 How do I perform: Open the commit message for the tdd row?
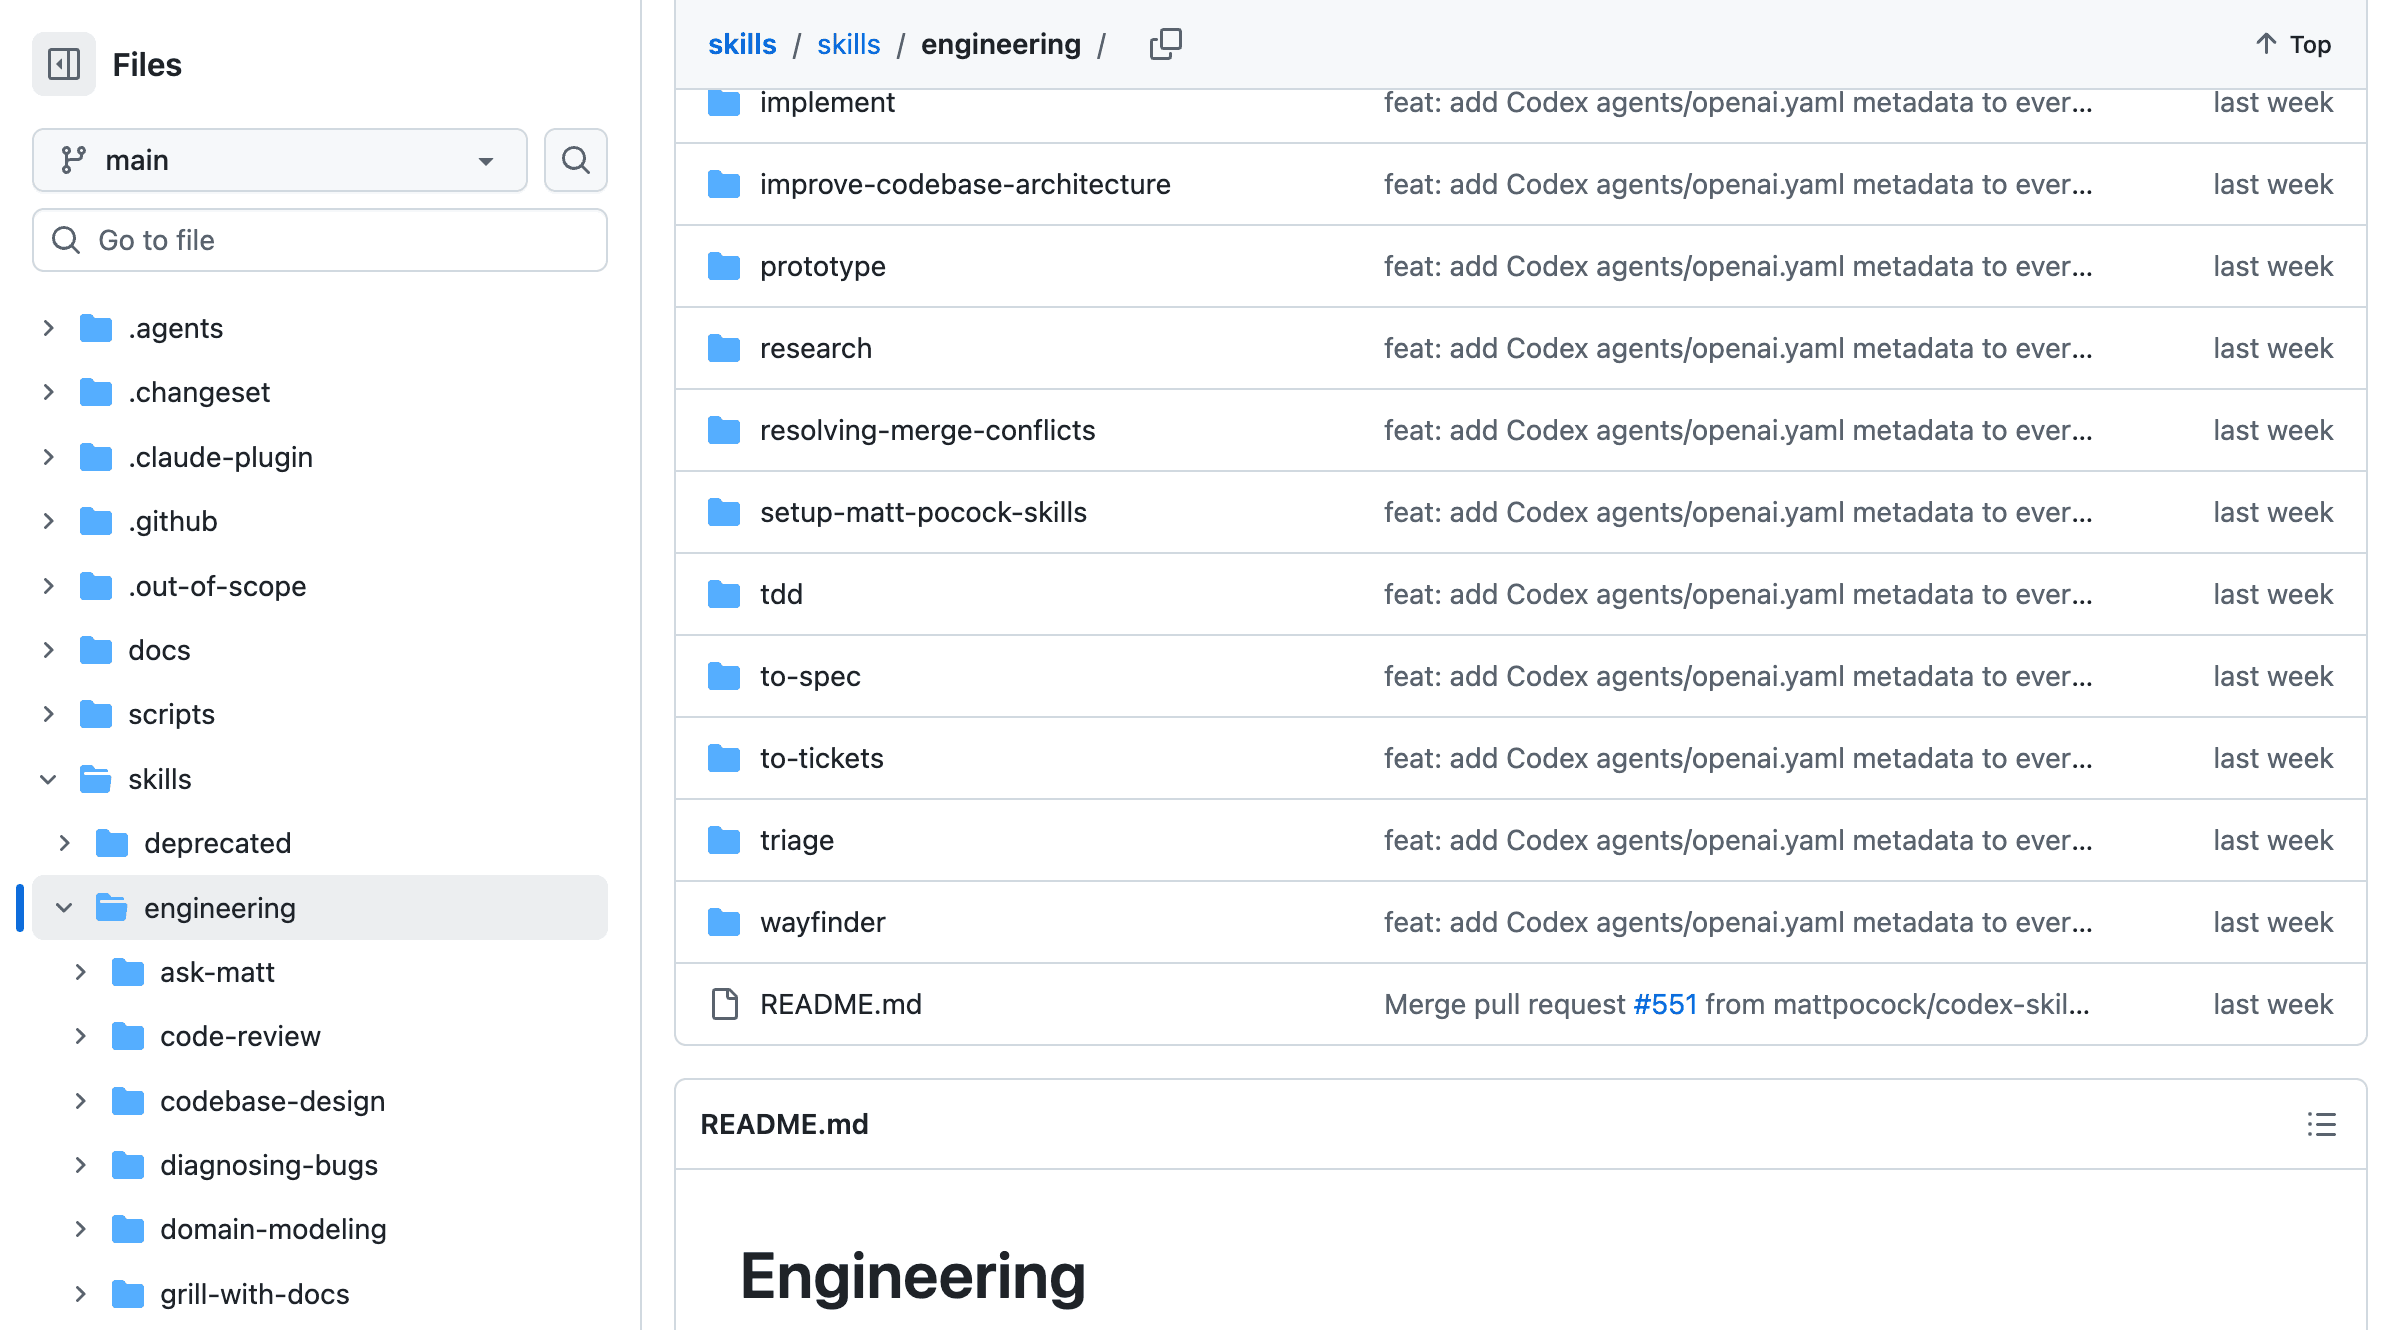(x=1738, y=594)
